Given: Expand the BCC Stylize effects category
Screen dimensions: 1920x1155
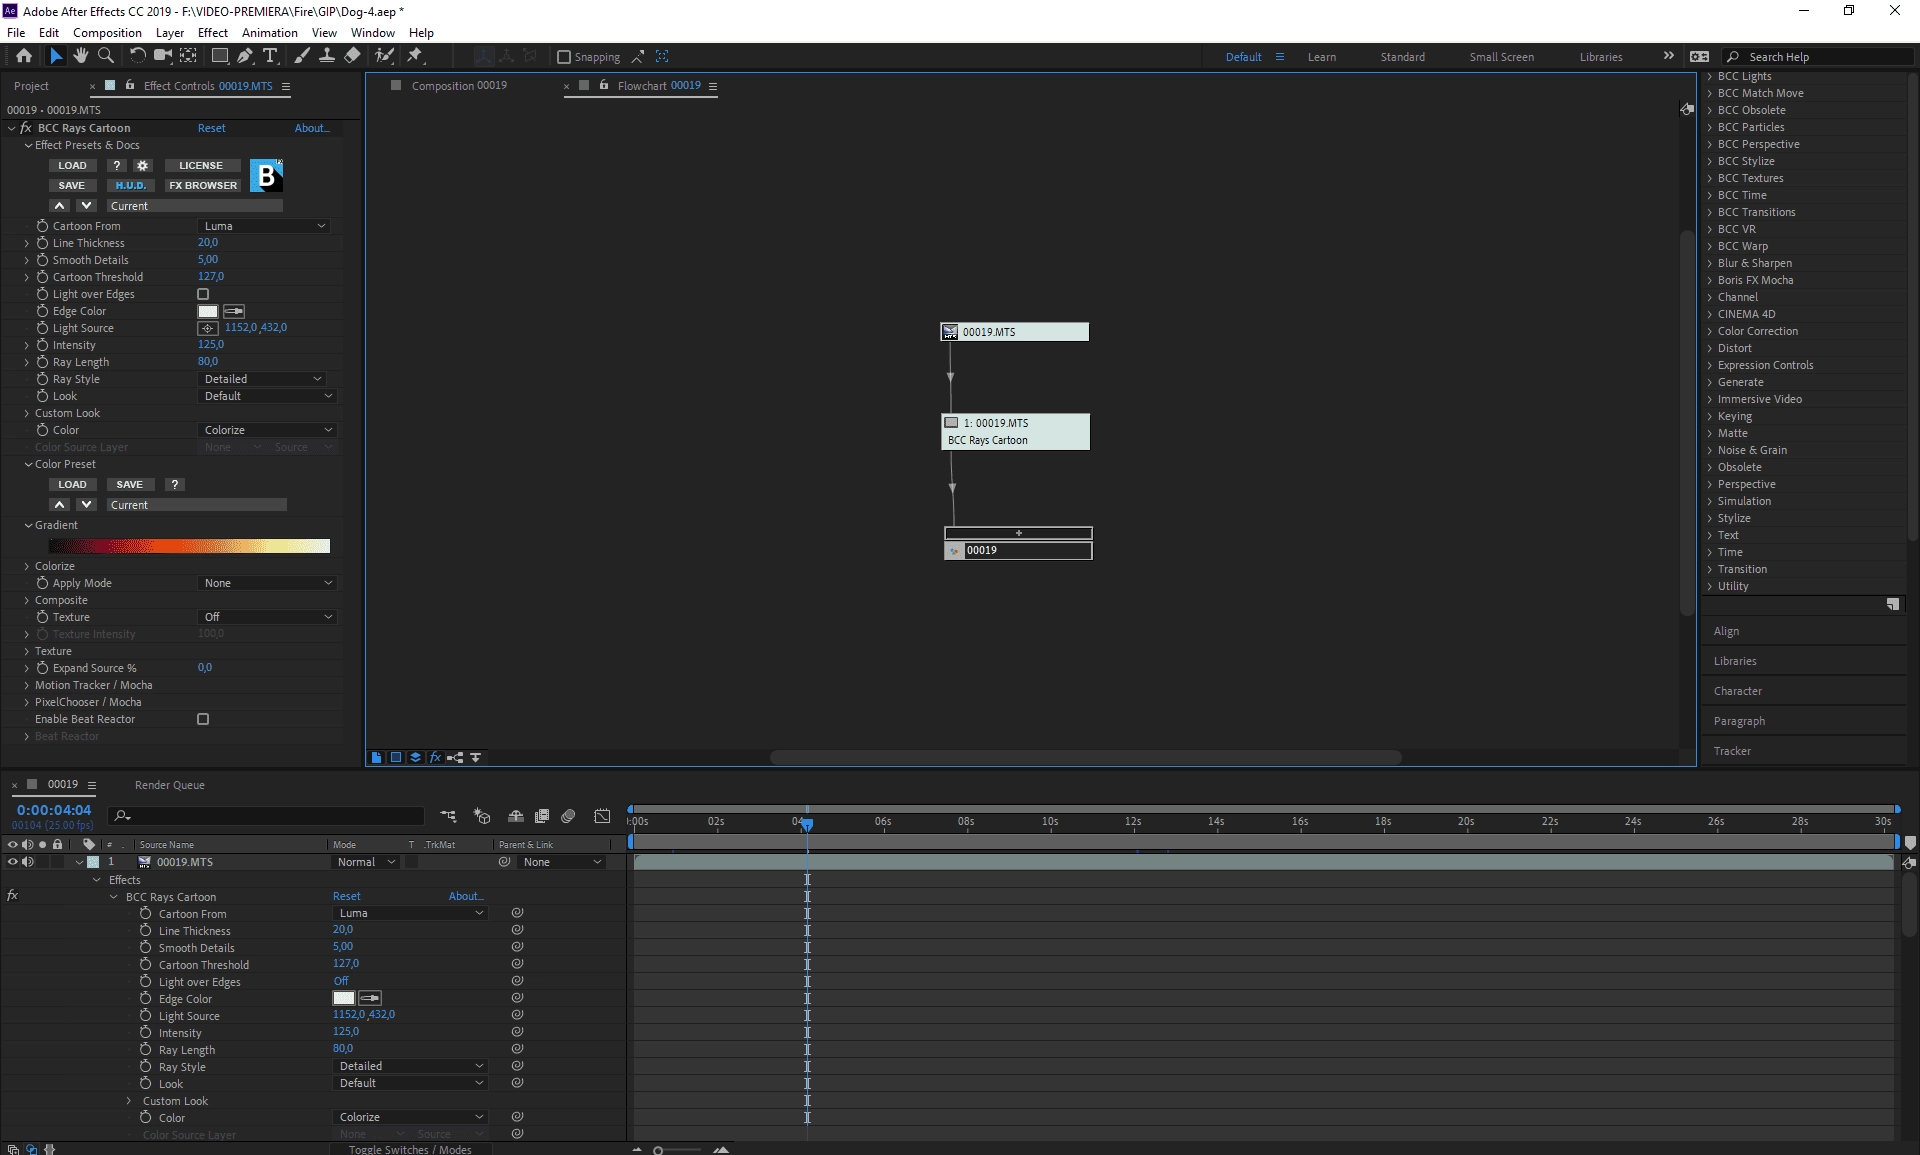Looking at the screenshot, I should [1710, 161].
